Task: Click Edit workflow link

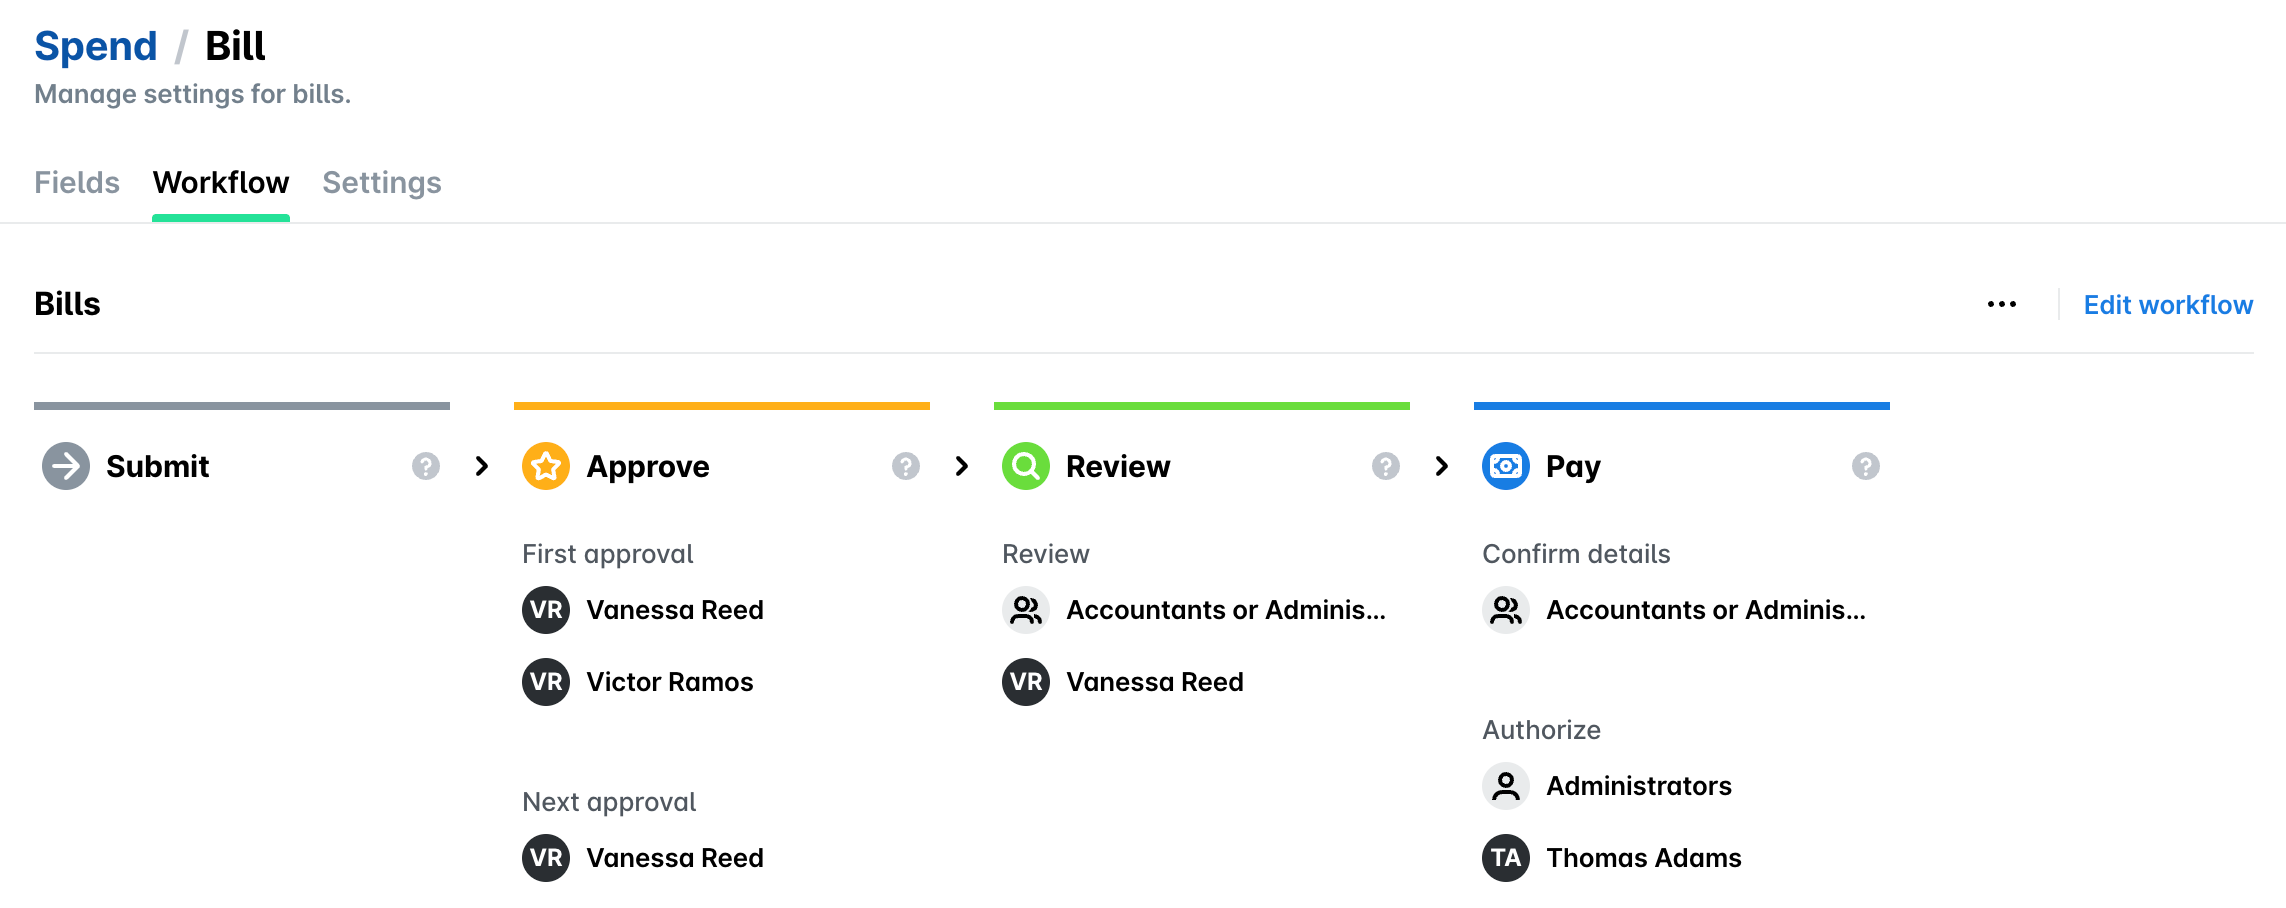Action: point(2168,305)
